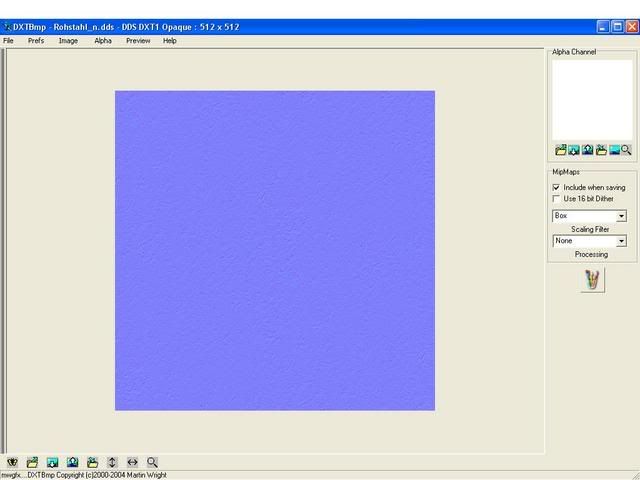The height and width of the screenshot is (480, 640).
Task: Click the magnifier icon under Alpha Channel preview
Action: [626, 150]
